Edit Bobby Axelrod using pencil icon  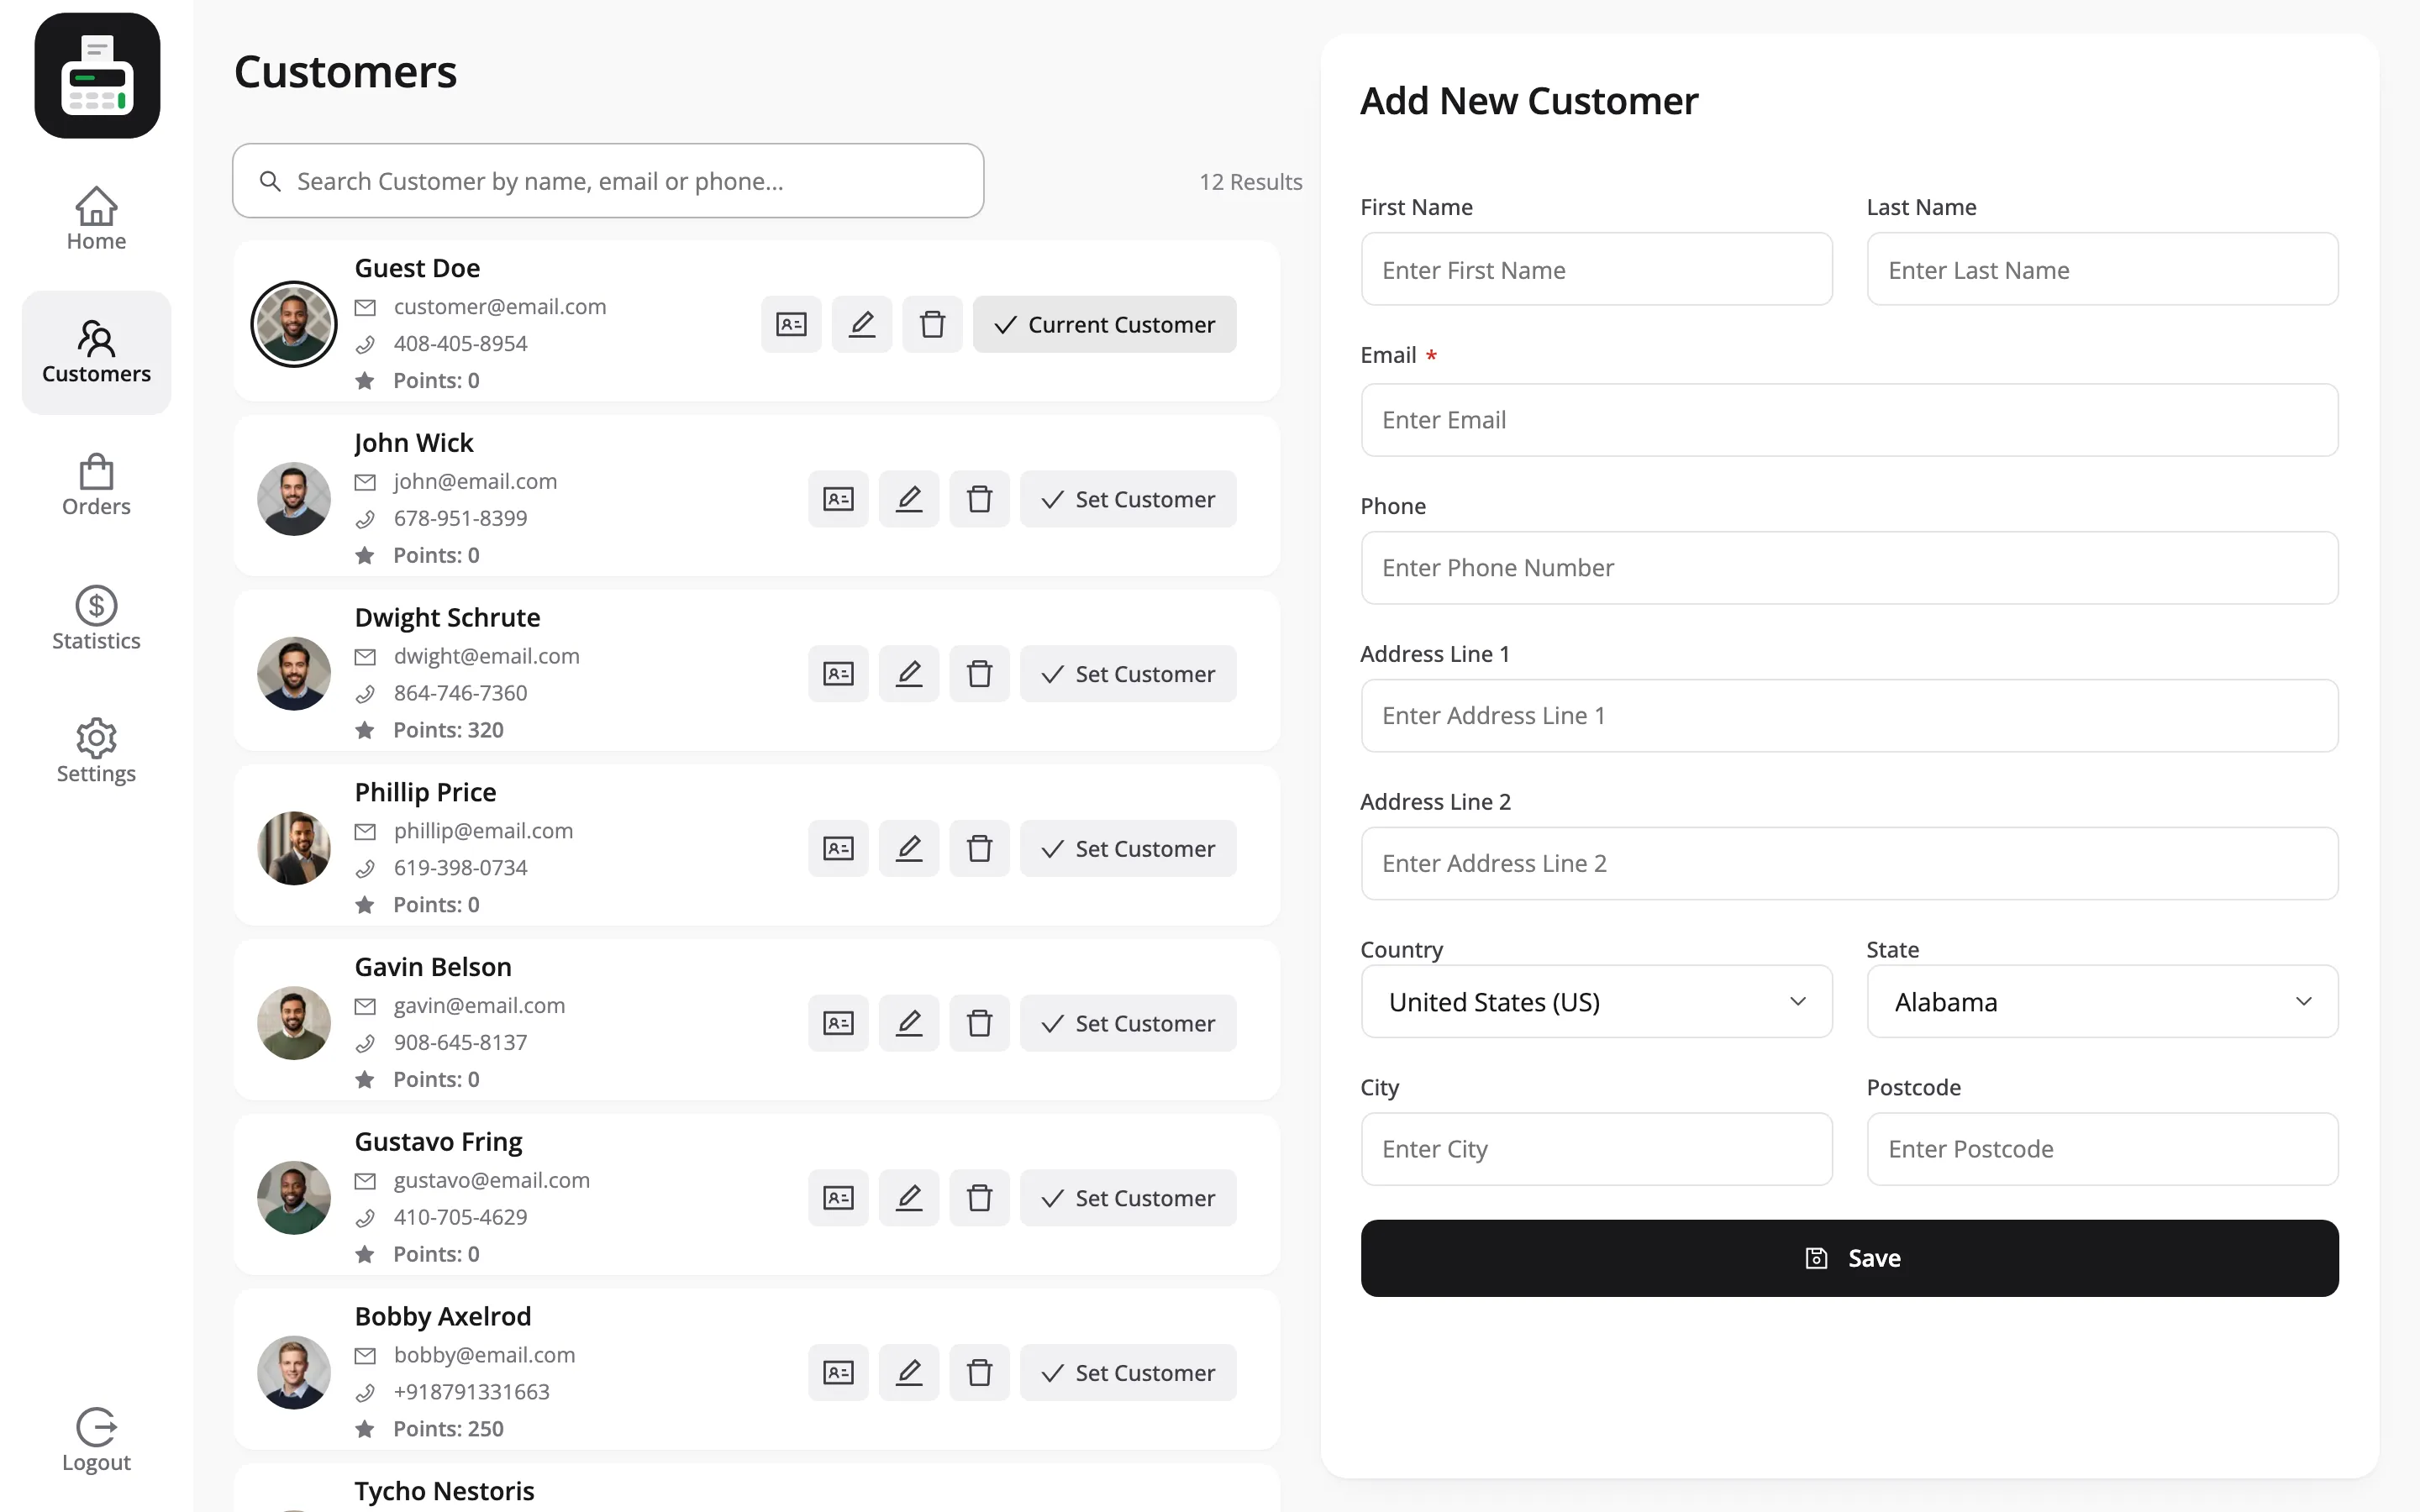coord(909,1373)
